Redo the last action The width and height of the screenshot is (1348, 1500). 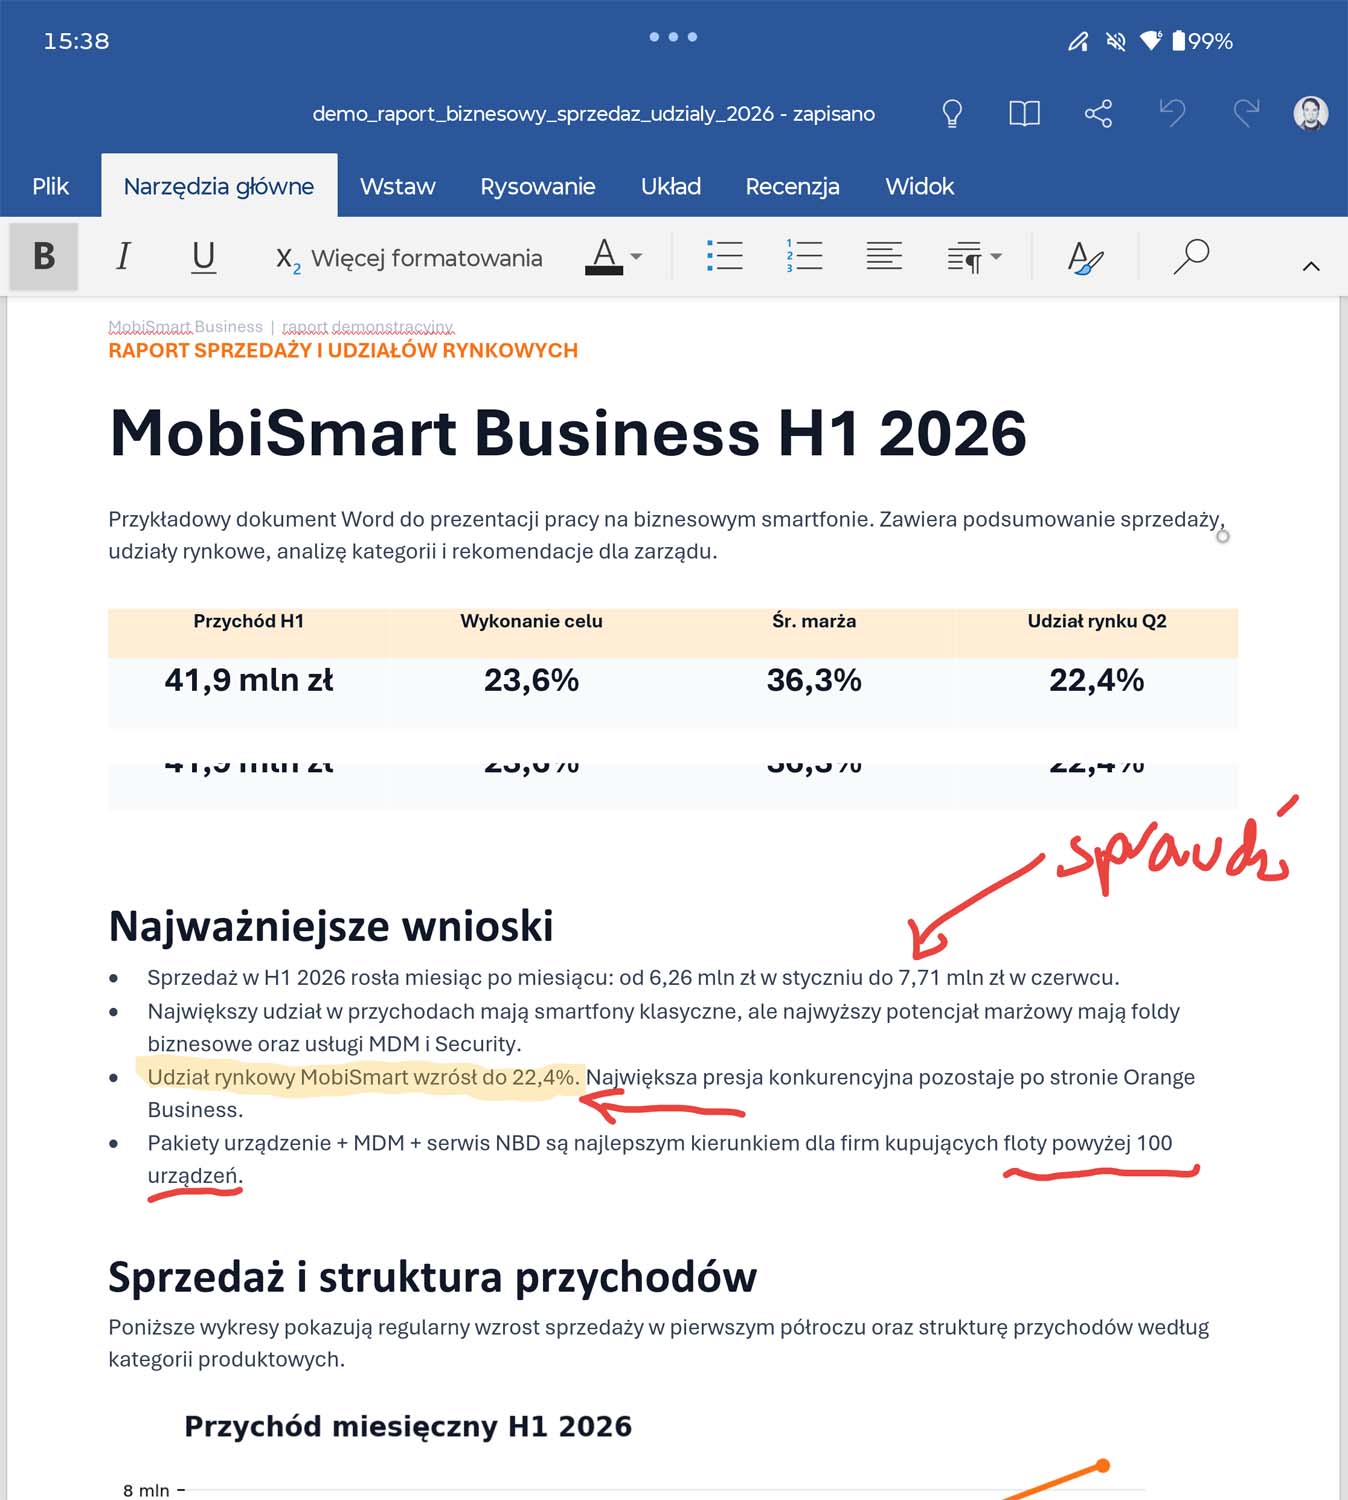1246,113
